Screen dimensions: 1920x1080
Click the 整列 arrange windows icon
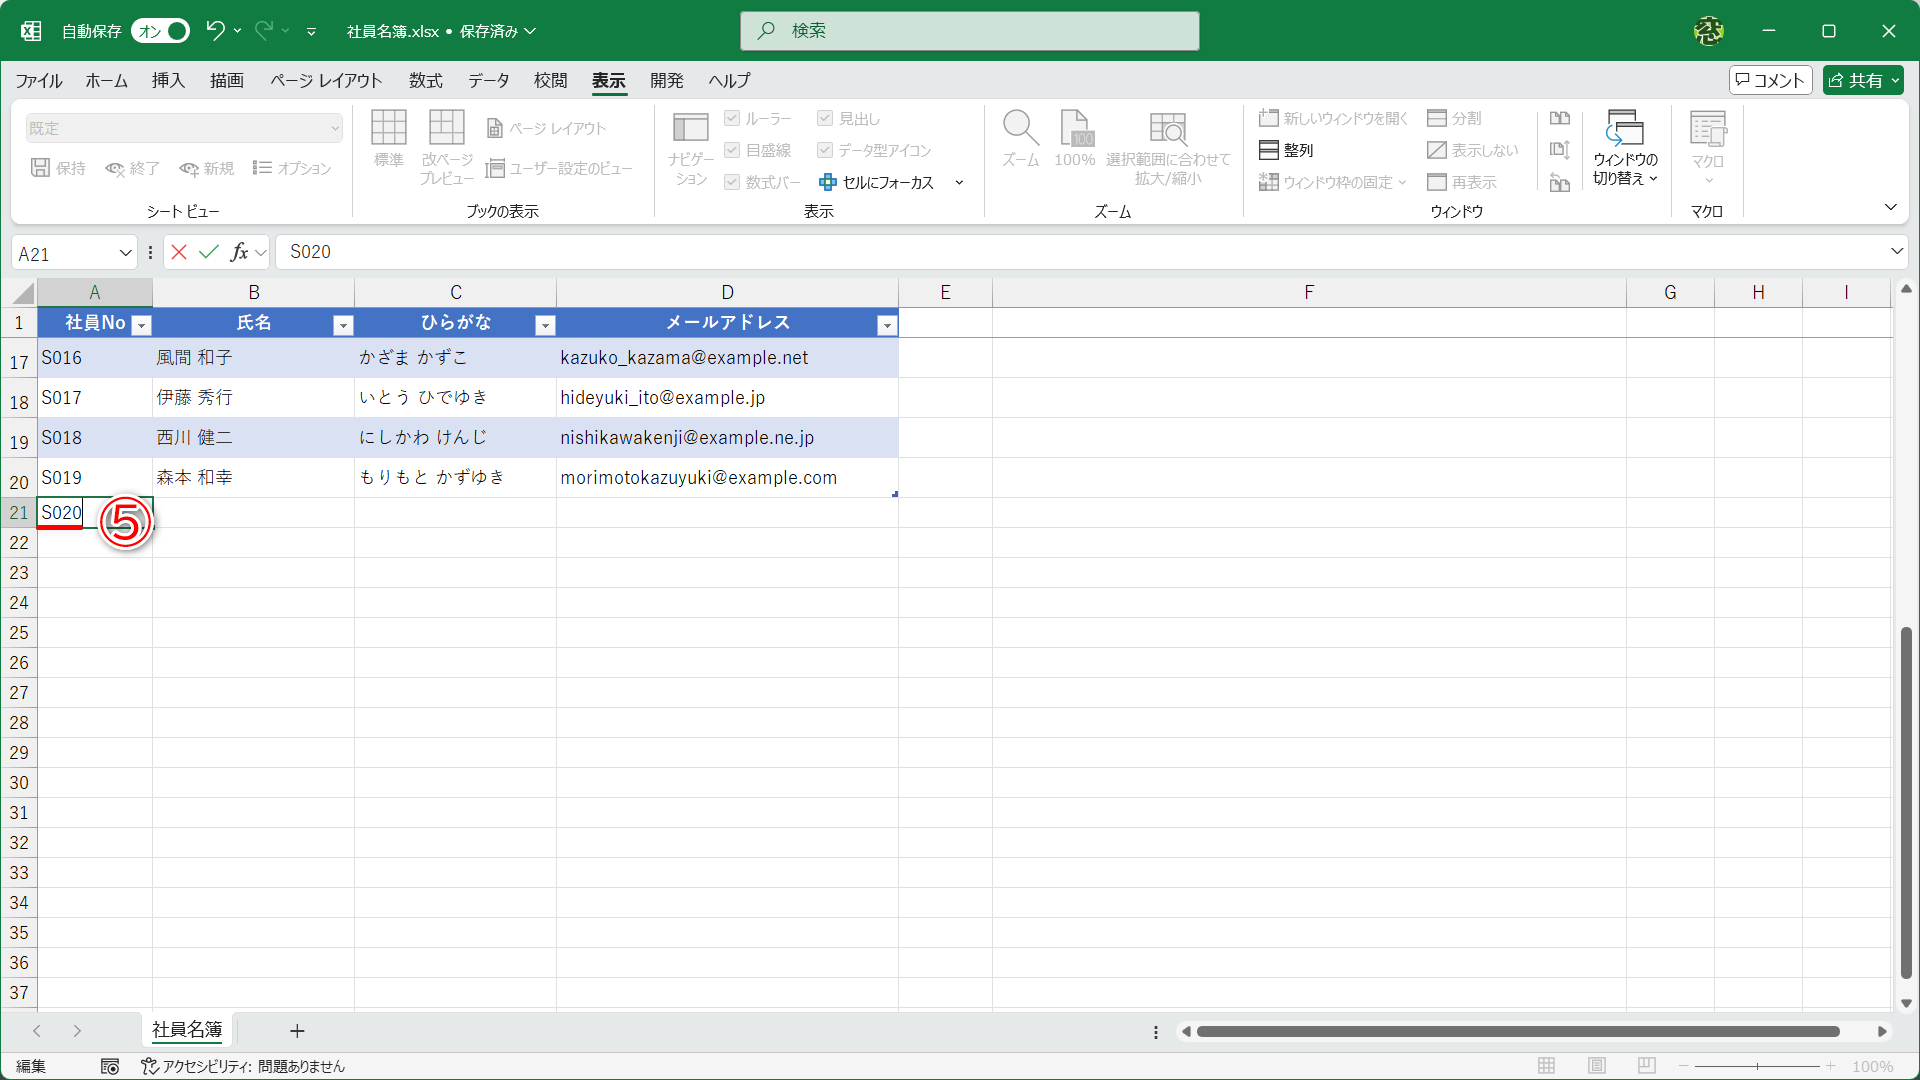[x=1269, y=150]
